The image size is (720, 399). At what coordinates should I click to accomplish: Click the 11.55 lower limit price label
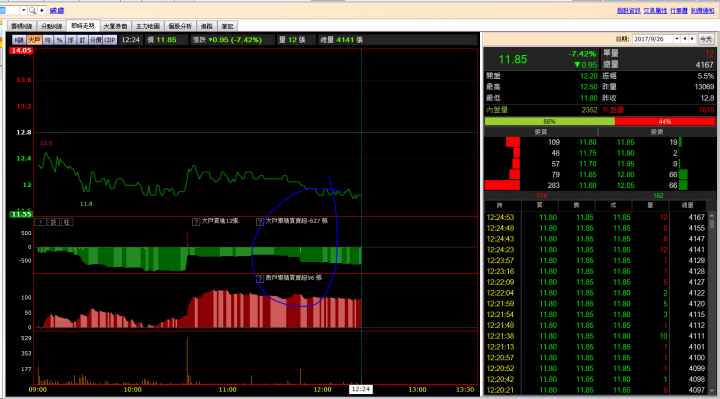click(21, 214)
